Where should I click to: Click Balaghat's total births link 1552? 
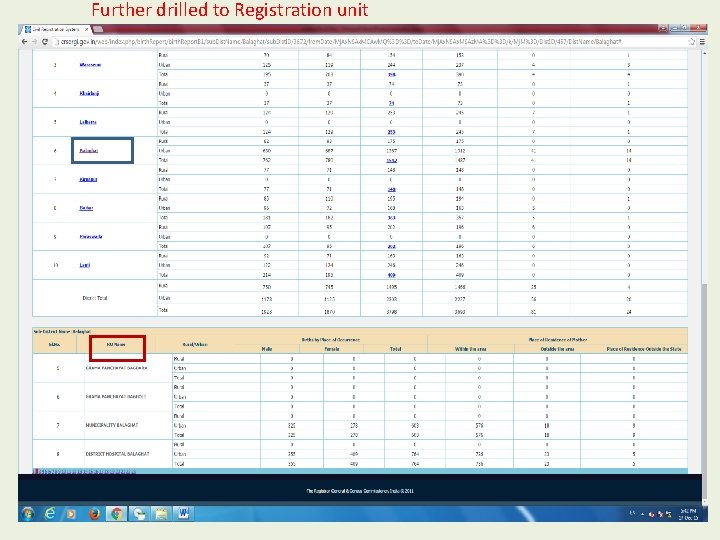point(391,161)
